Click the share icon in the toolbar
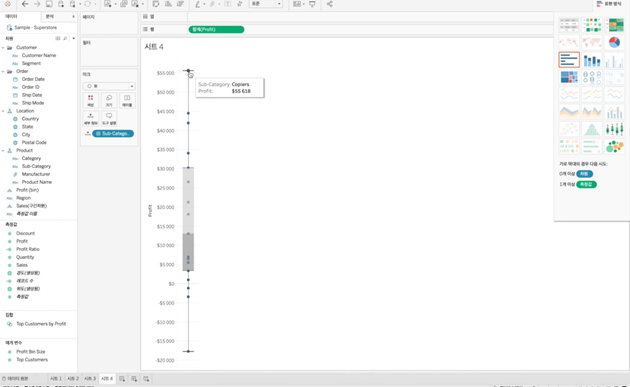The image size is (630, 387). tap(329, 4)
